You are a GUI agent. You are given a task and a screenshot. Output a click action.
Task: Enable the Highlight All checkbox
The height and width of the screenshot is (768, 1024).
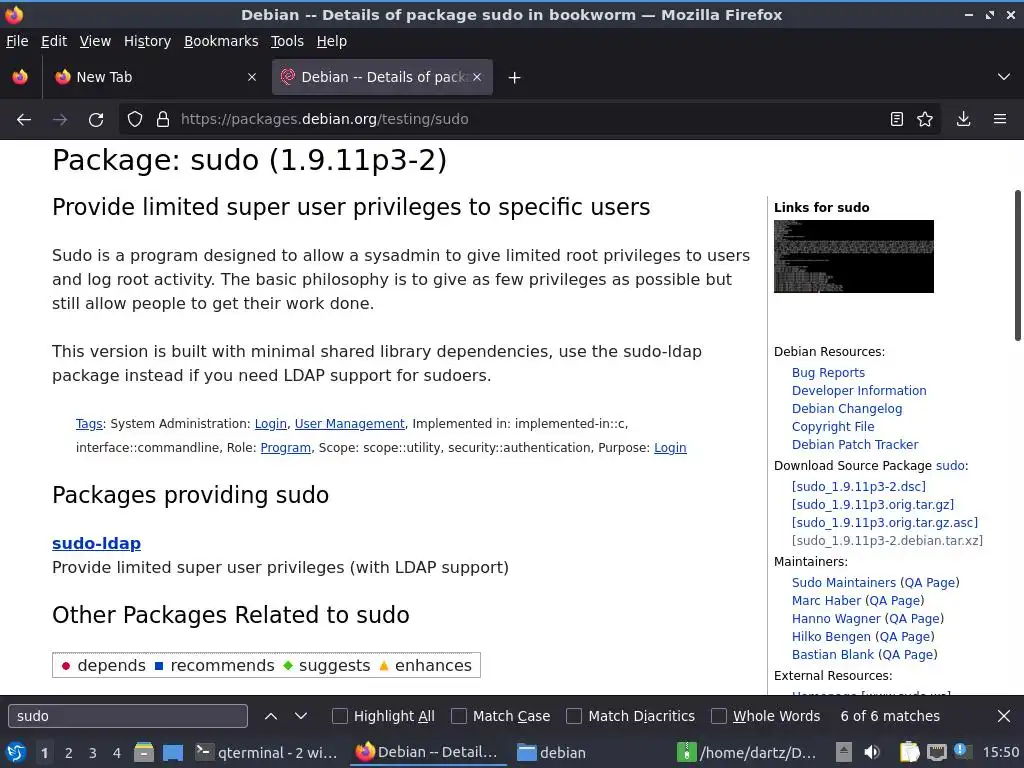click(x=340, y=716)
